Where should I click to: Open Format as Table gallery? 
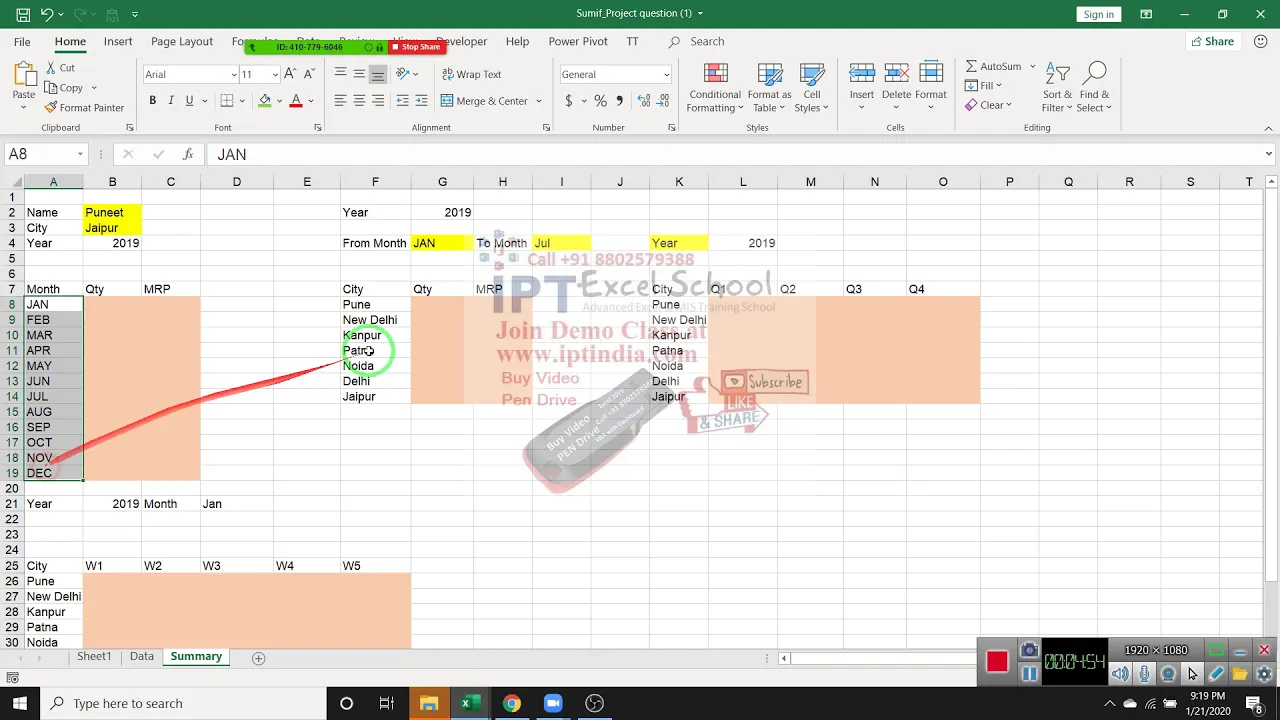[770, 88]
